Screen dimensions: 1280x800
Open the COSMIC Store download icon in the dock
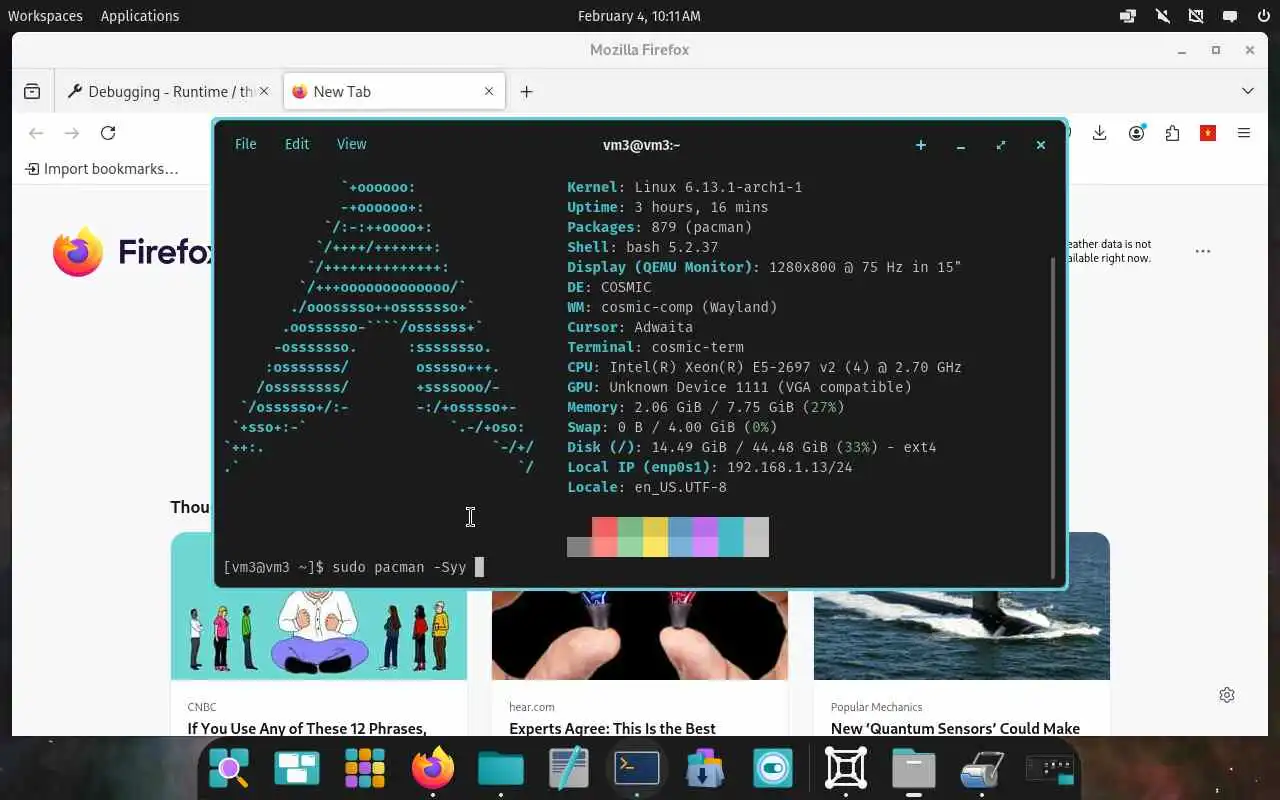[705, 768]
